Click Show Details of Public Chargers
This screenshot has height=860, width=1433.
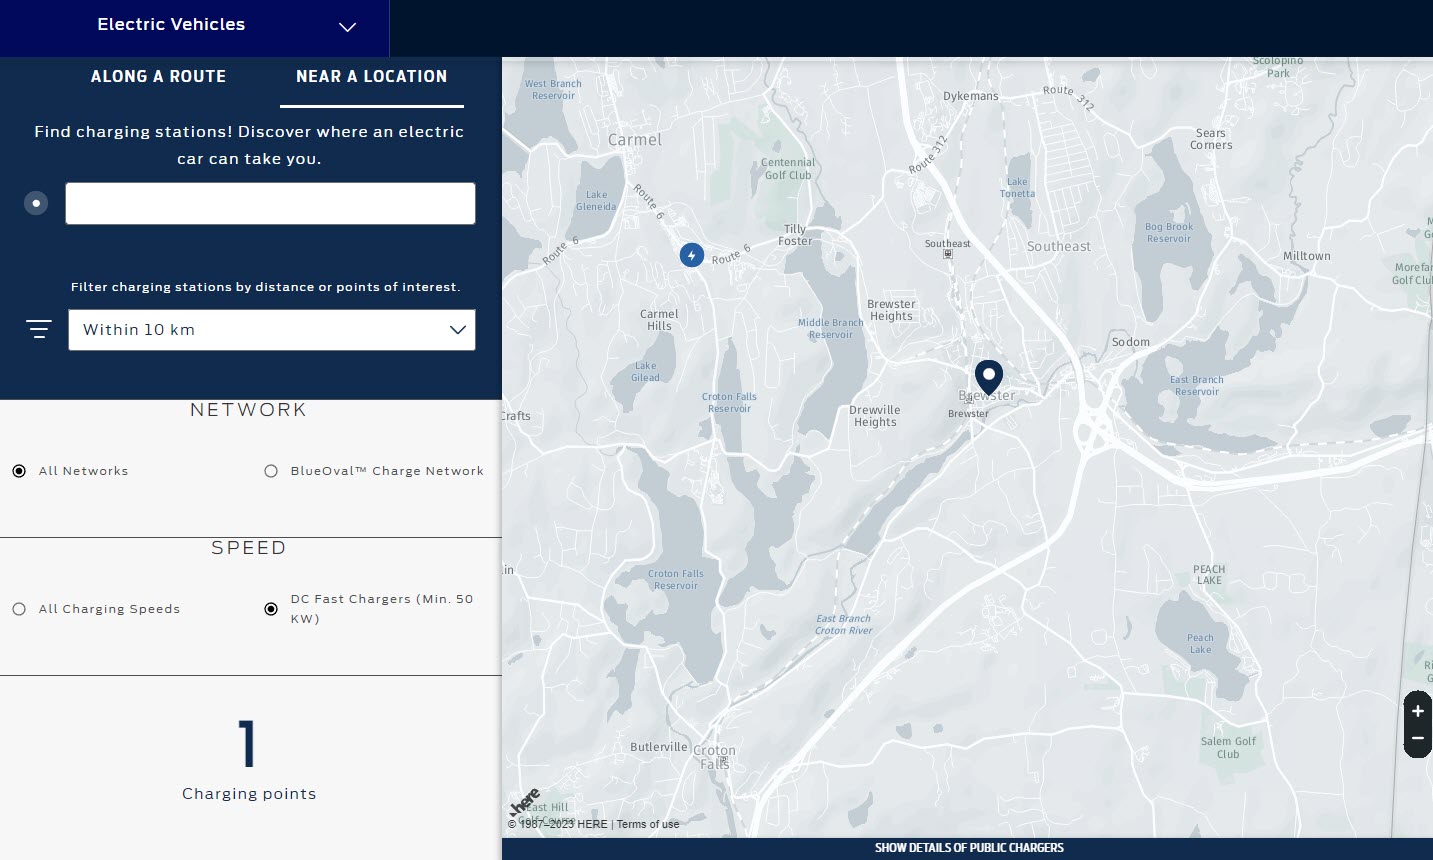(x=968, y=847)
